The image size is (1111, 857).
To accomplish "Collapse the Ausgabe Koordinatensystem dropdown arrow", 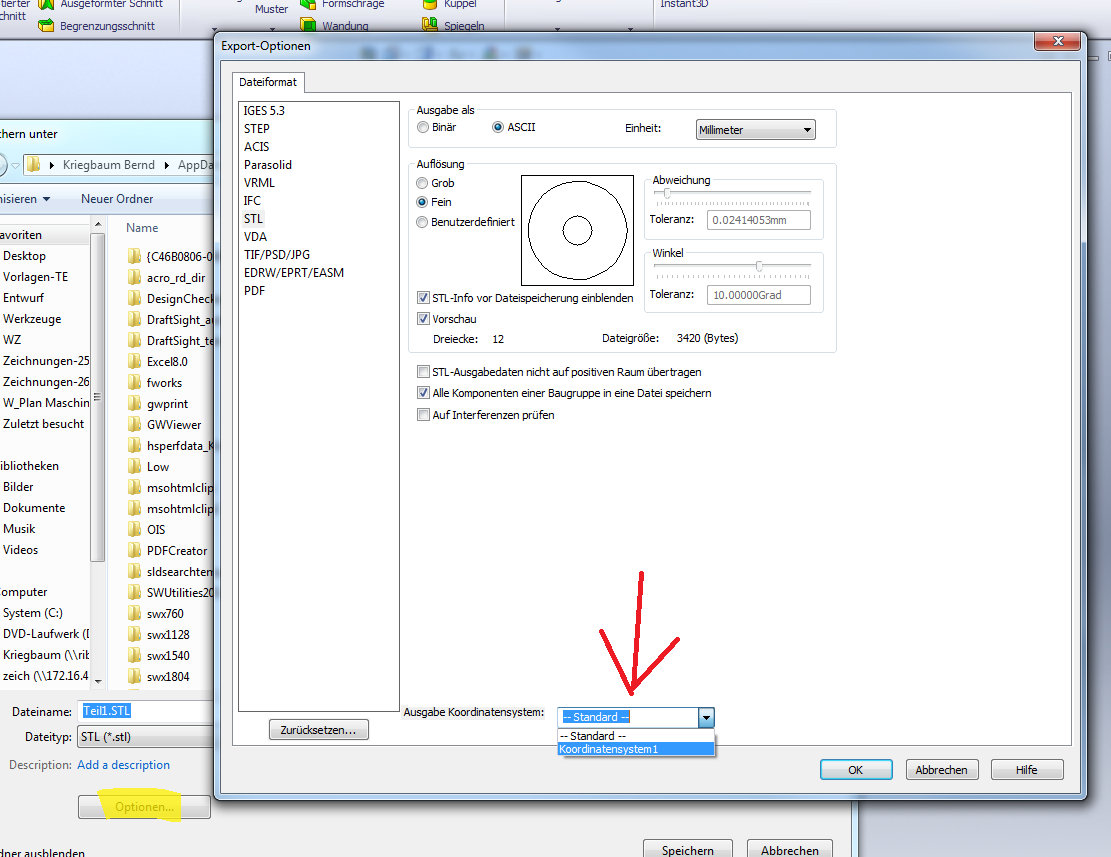I will coord(706,717).
